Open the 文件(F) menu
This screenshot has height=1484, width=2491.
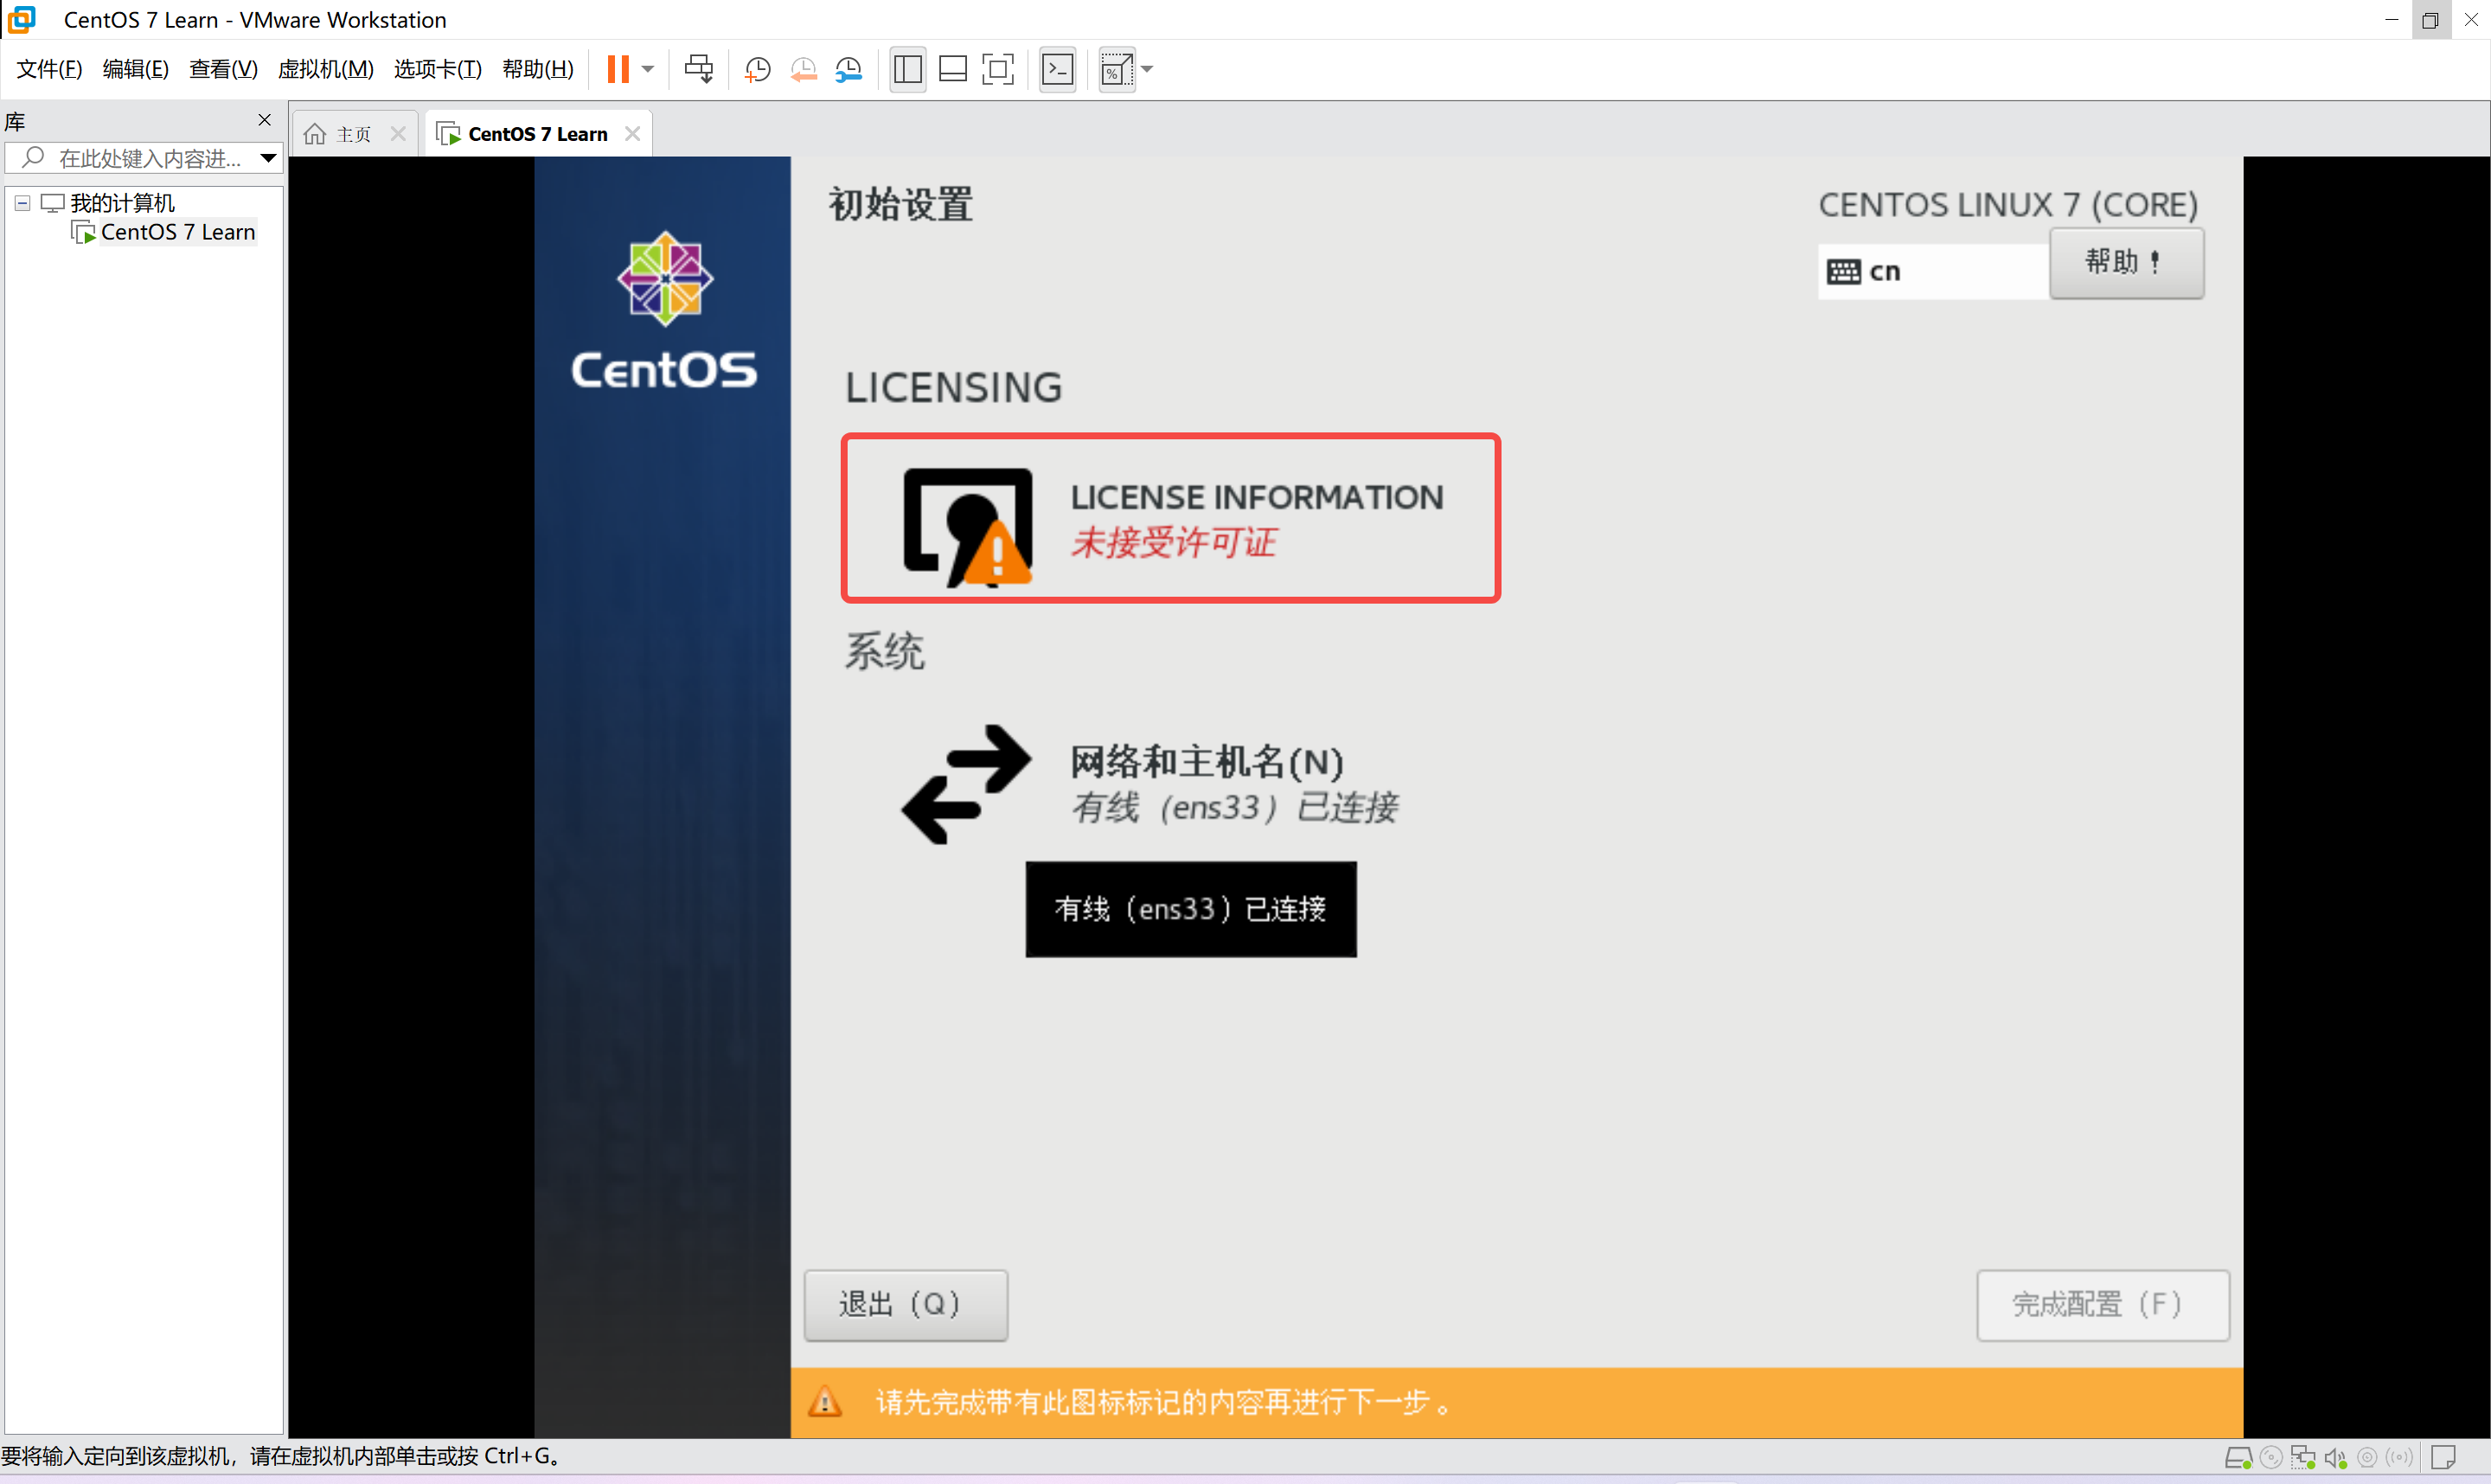[x=49, y=69]
